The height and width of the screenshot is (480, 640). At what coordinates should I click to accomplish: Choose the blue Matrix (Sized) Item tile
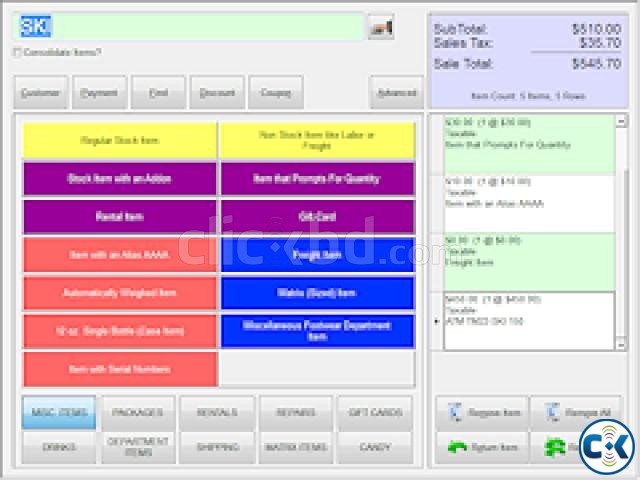coord(317,292)
